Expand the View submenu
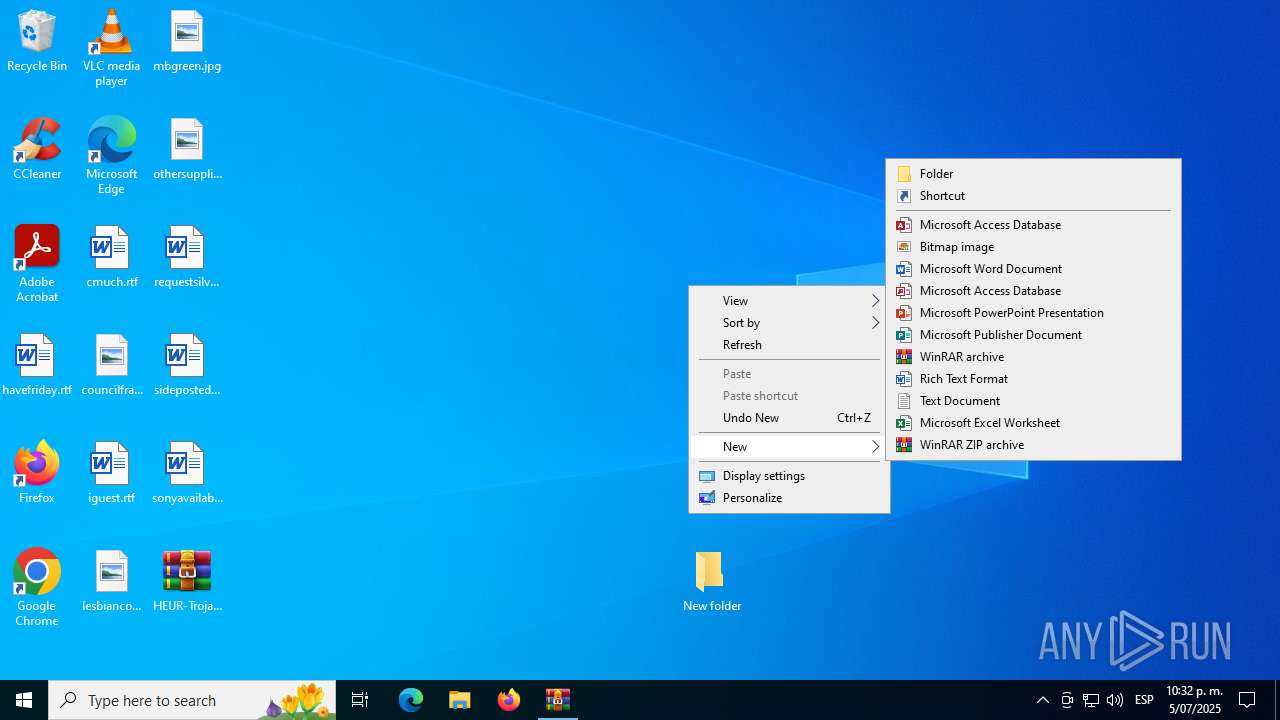This screenshot has width=1280, height=720. point(789,301)
